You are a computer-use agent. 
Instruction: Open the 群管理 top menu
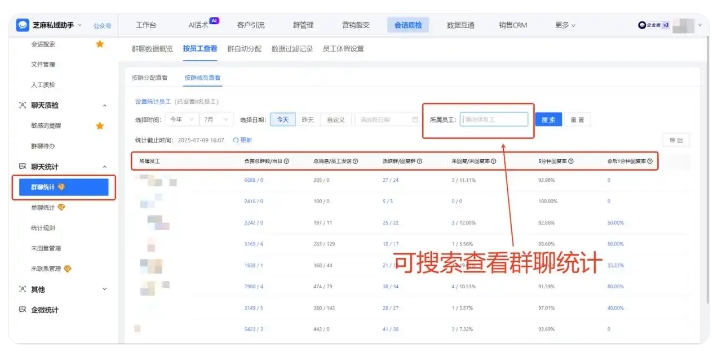303,25
